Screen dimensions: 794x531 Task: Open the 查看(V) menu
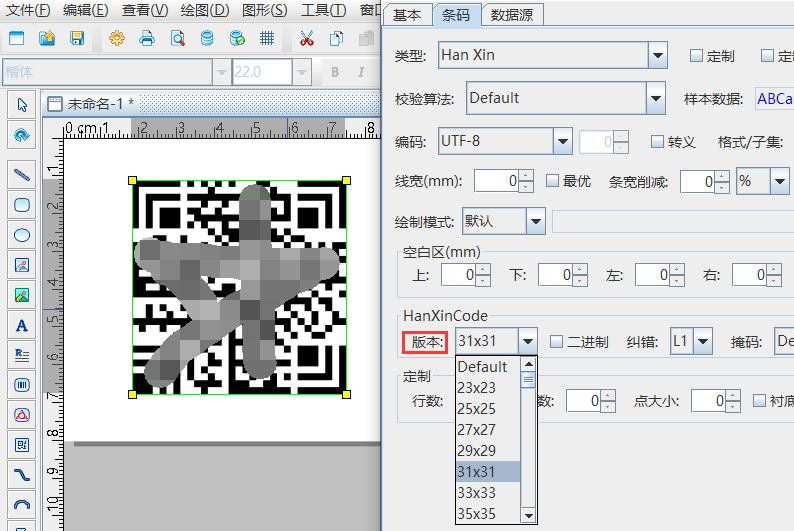[x=145, y=10]
